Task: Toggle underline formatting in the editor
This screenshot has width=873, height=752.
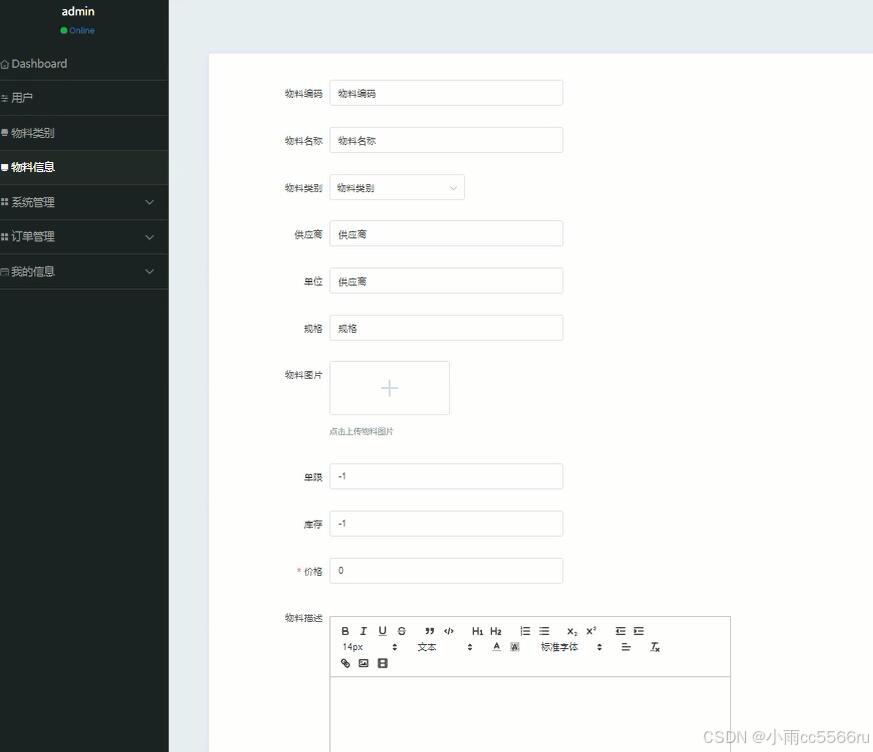Action: coord(382,631)
